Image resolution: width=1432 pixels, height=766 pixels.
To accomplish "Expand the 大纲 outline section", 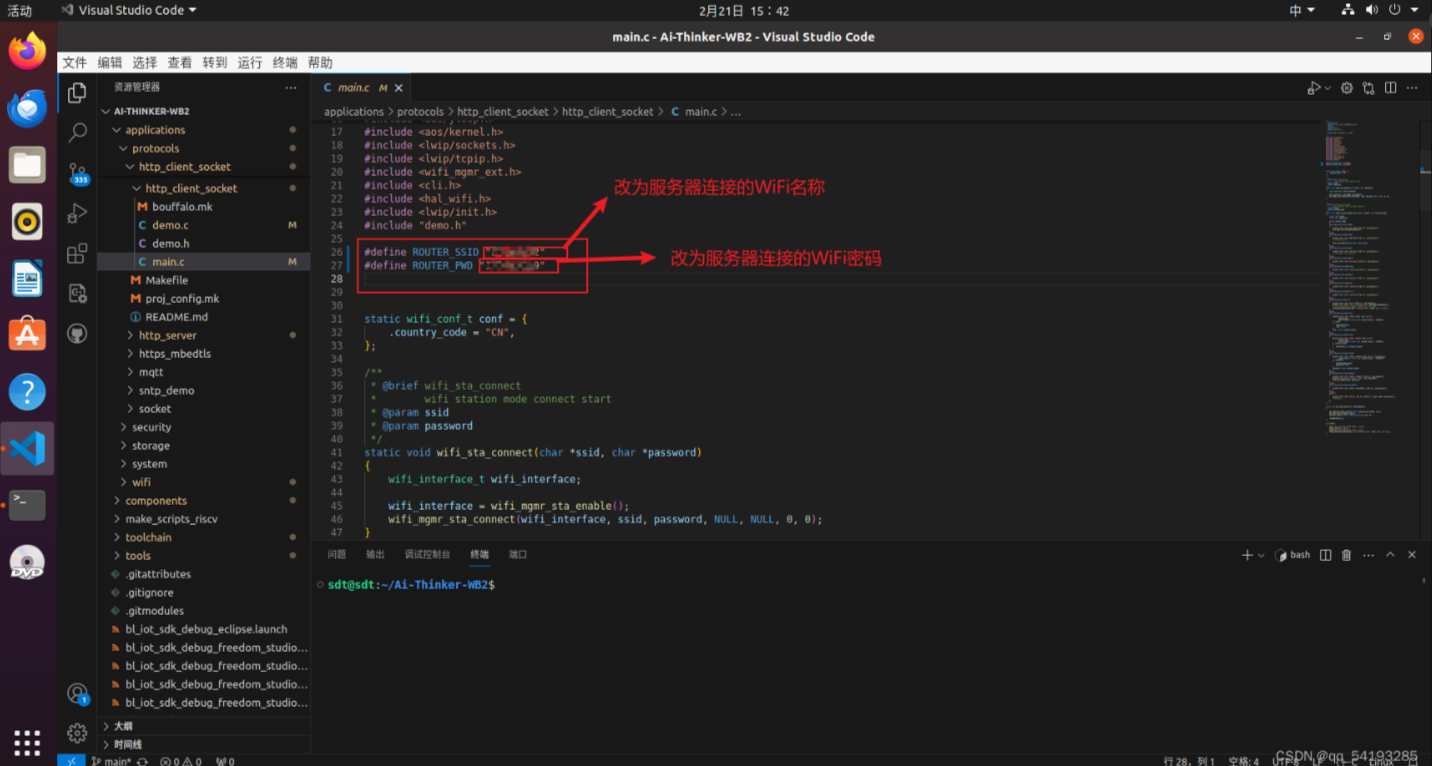I will [x=203, y=726].
